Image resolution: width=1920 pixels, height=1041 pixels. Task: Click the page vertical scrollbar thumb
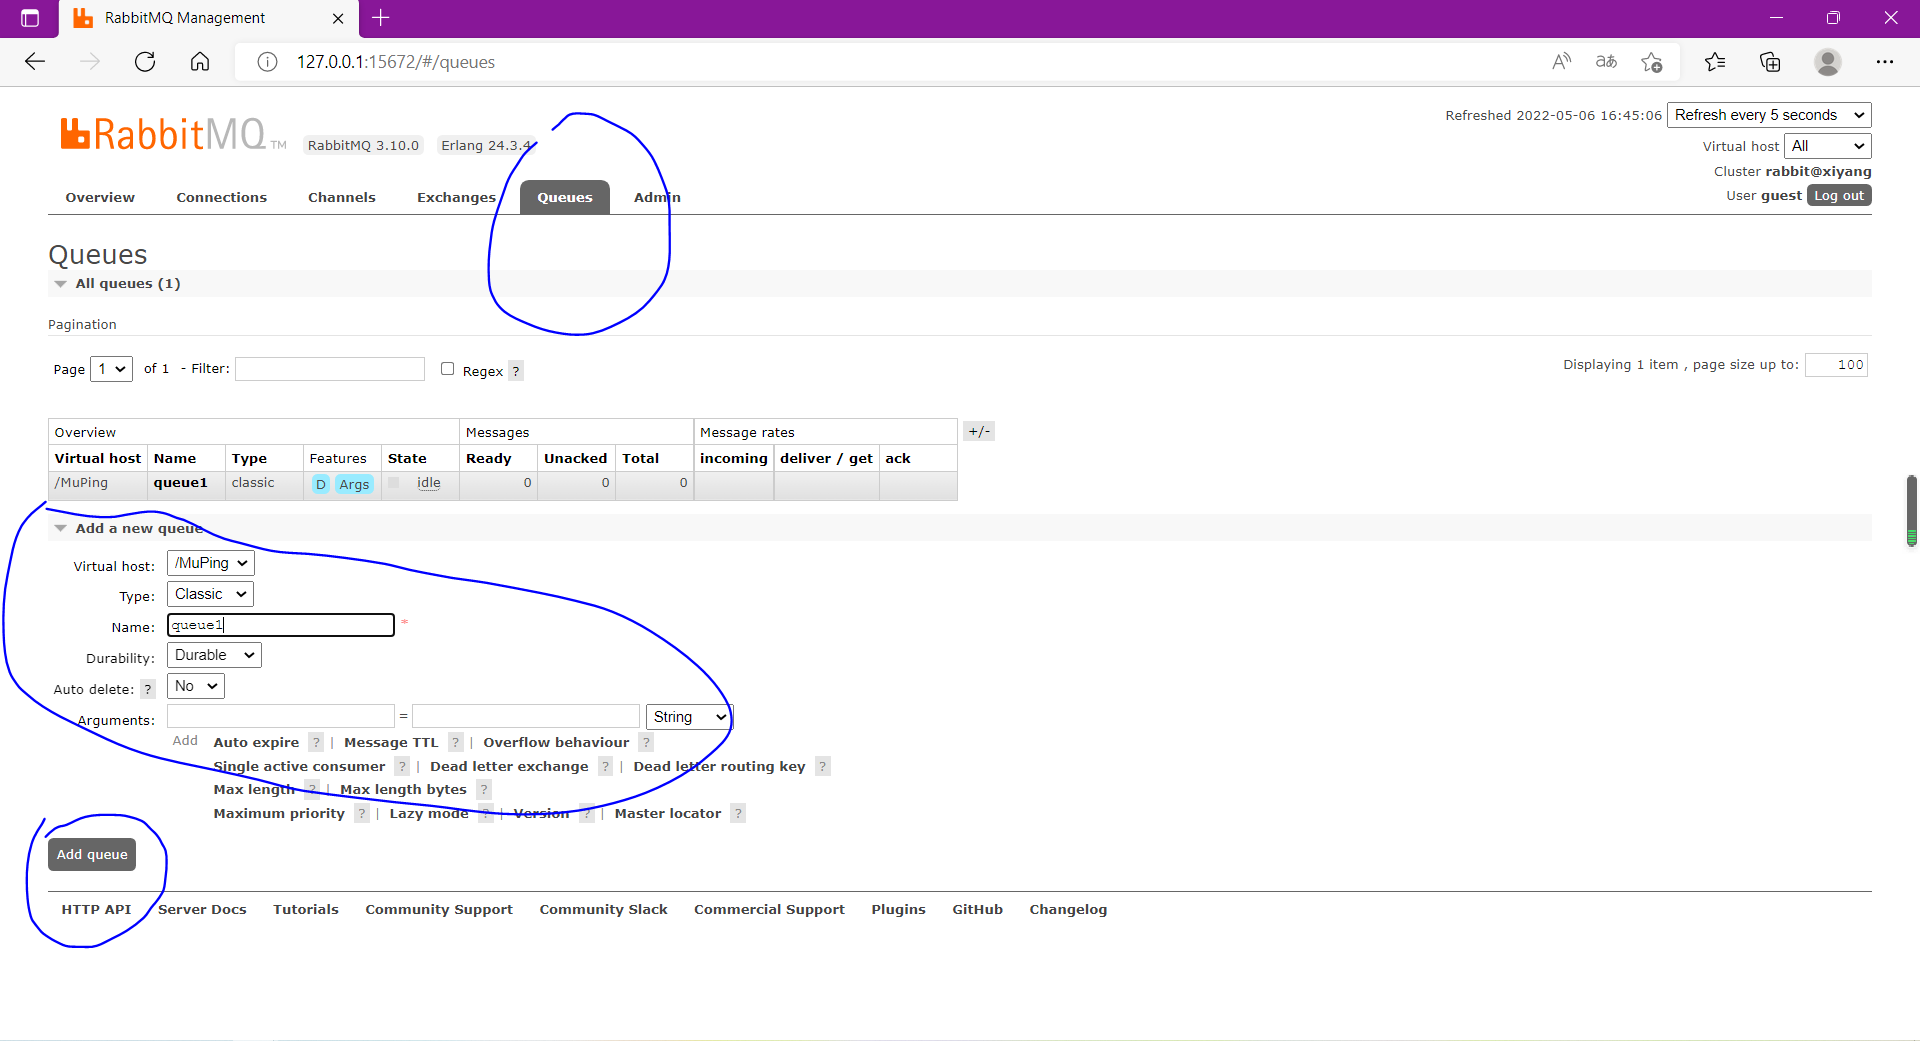point(1911,511)
